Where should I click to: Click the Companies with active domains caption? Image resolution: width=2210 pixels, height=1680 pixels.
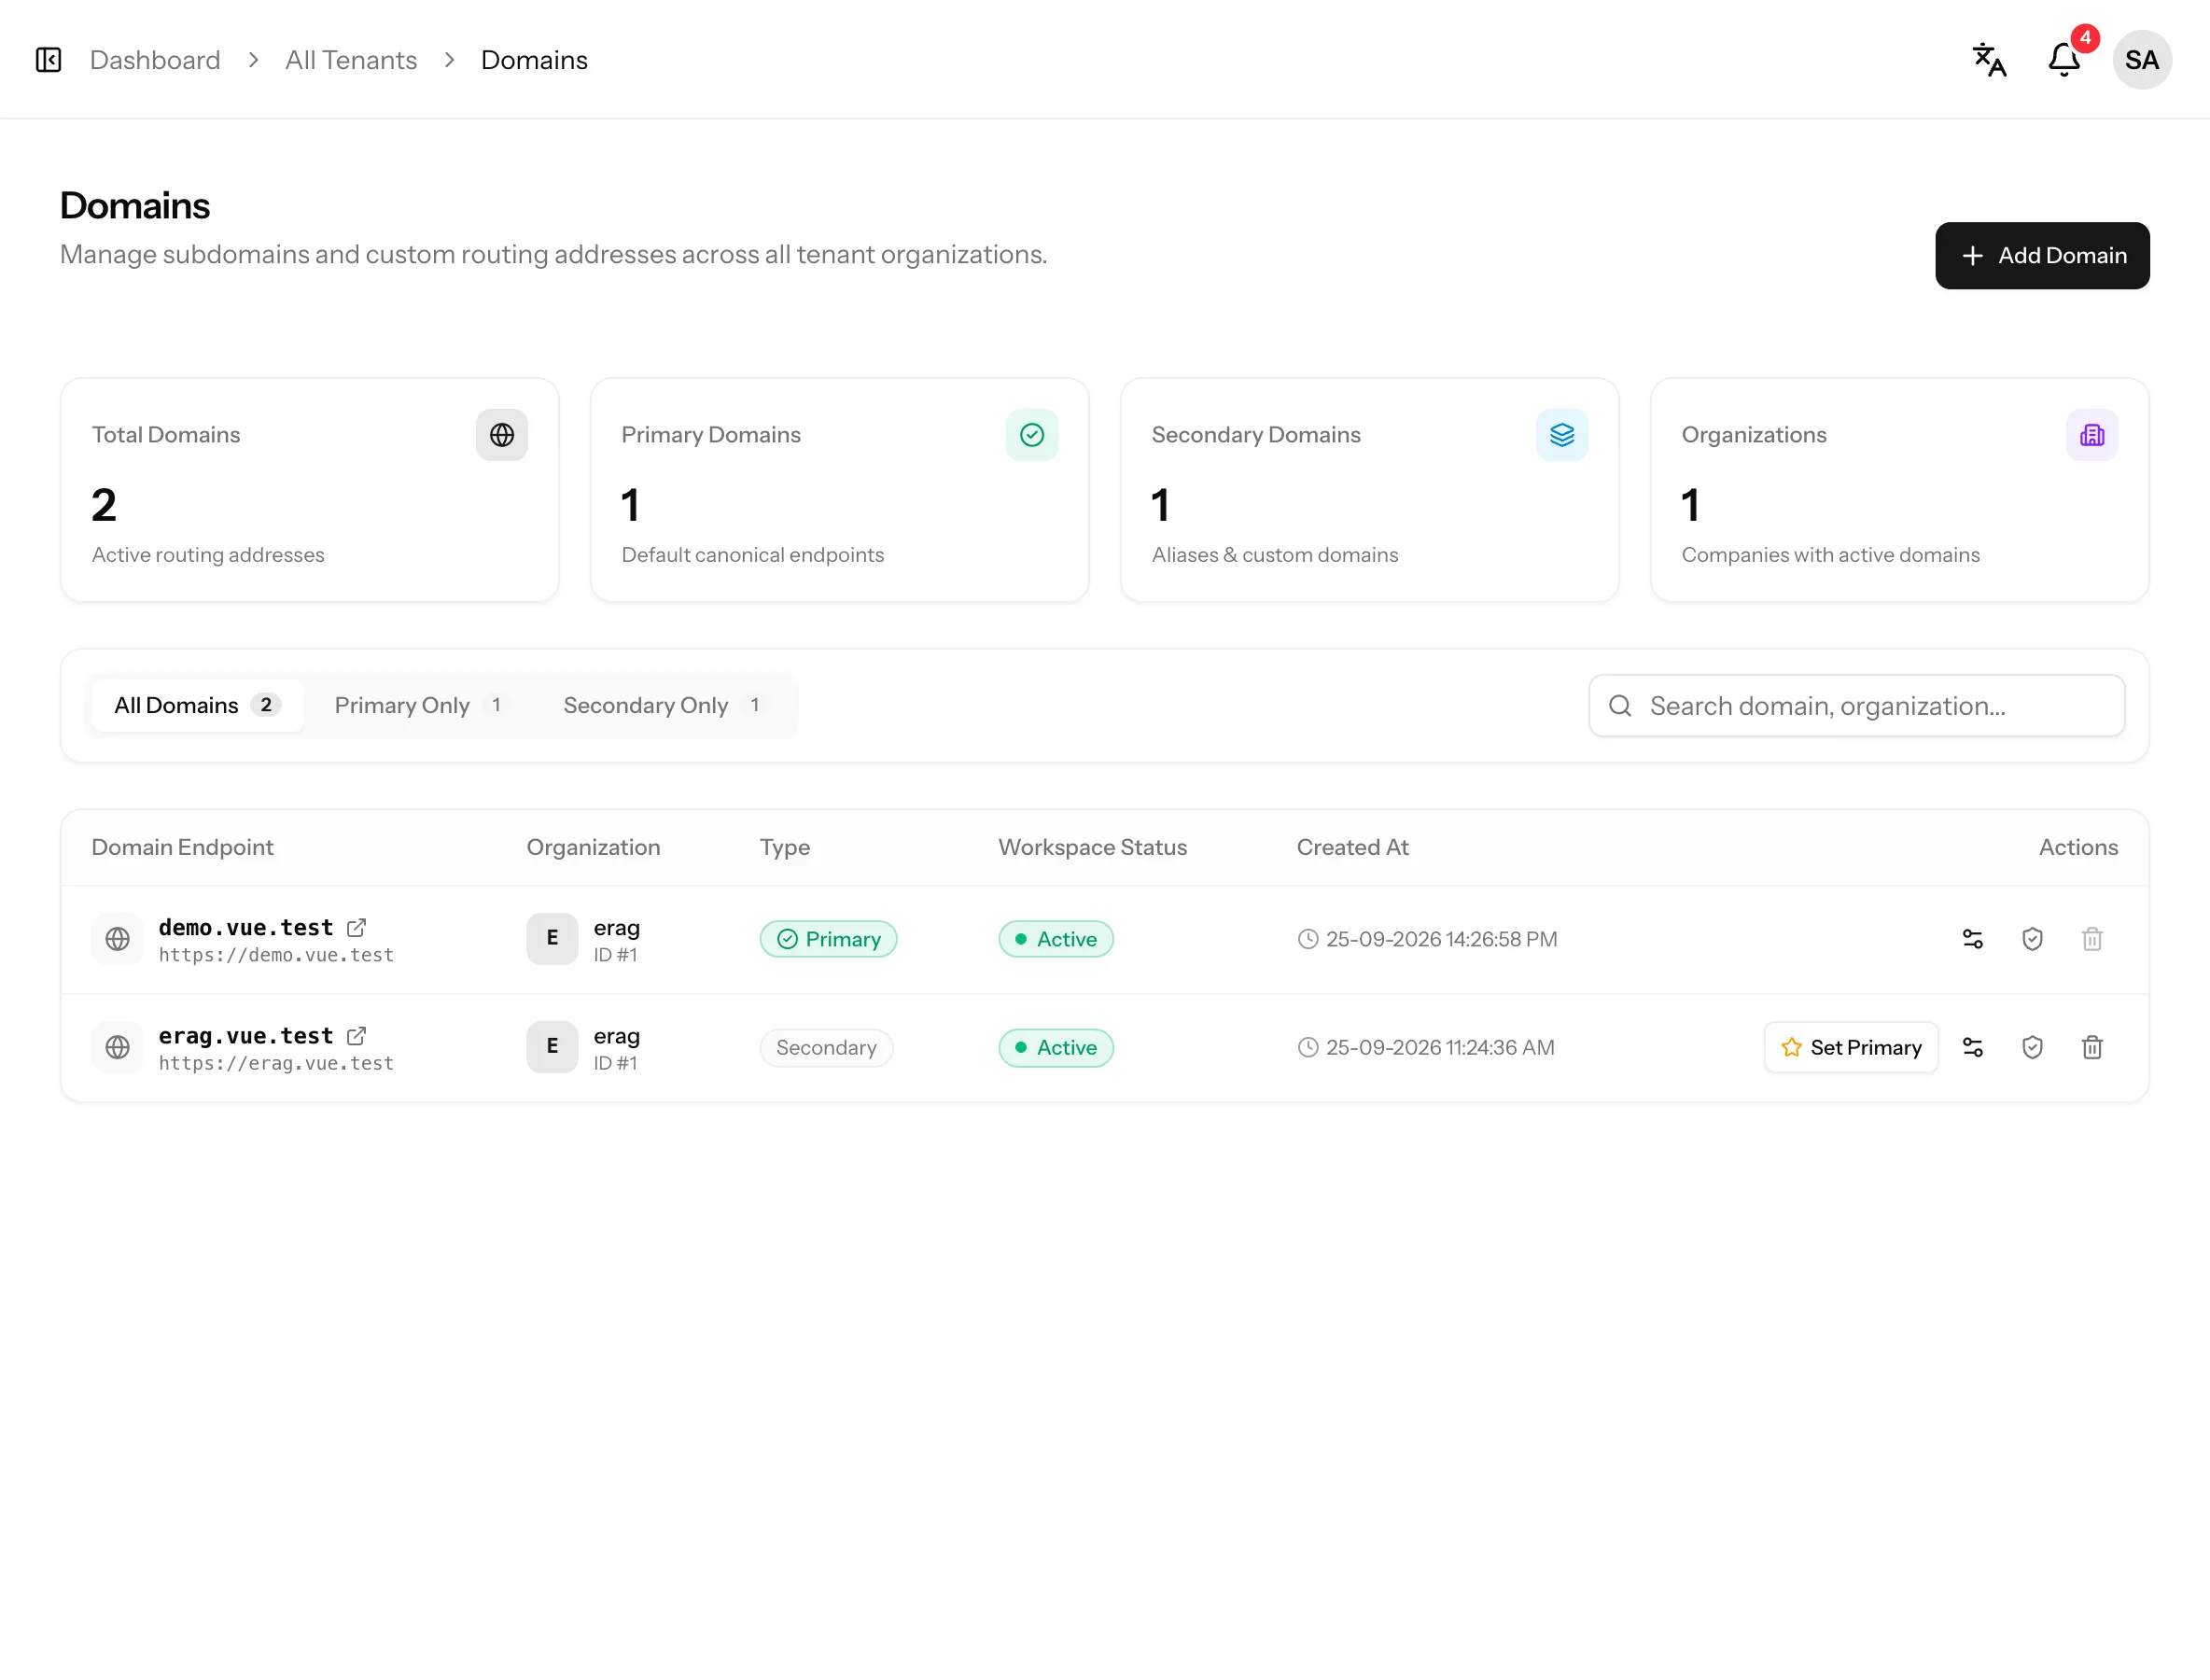(1830, 555)
